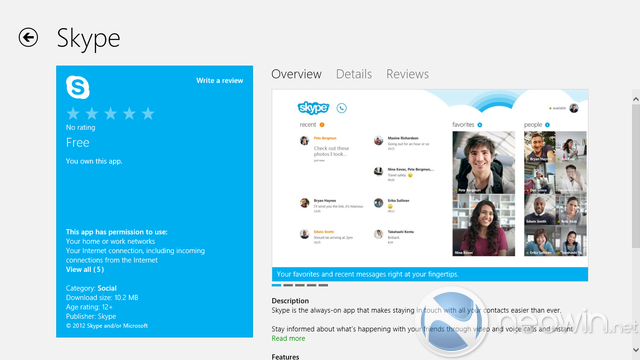Switch to the Details tab
This screenshot has height=360, width=640.
(354, 74)
